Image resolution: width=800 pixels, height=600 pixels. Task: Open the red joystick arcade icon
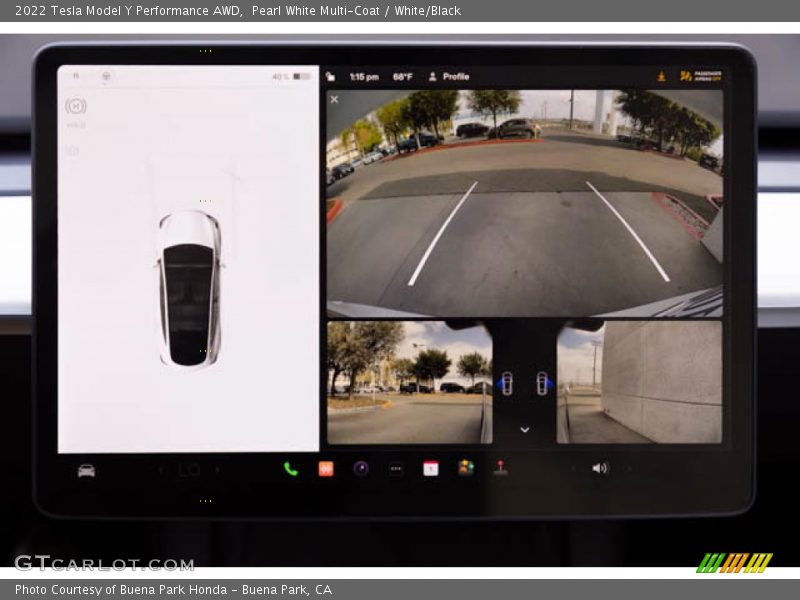[500, 467]
